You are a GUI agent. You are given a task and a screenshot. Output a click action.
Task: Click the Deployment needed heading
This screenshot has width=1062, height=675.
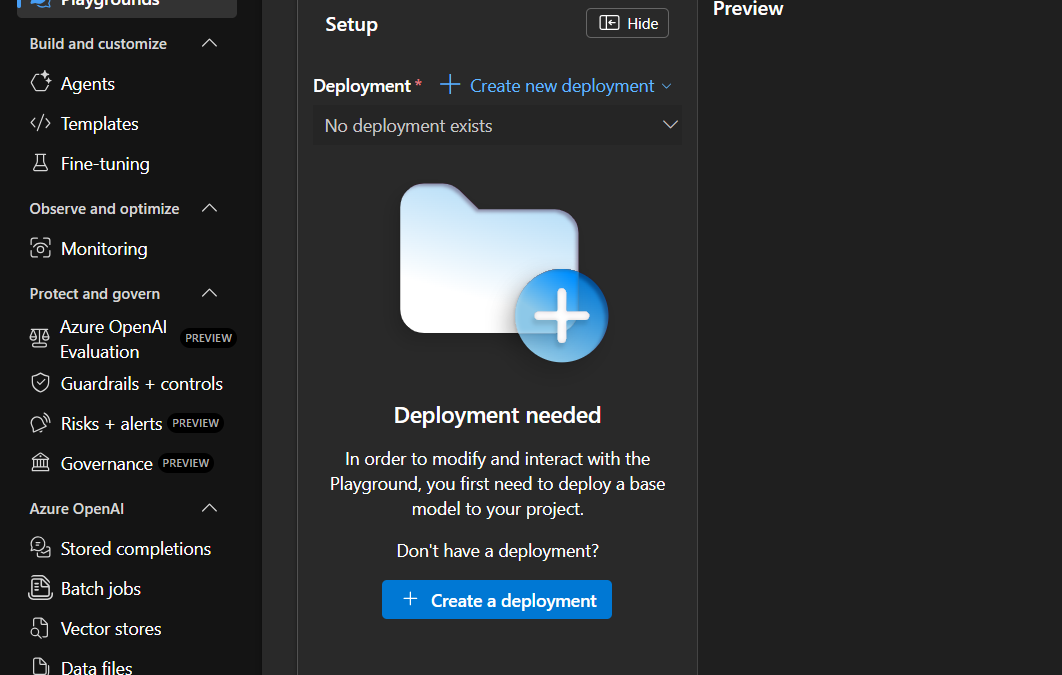click(497, 414)
